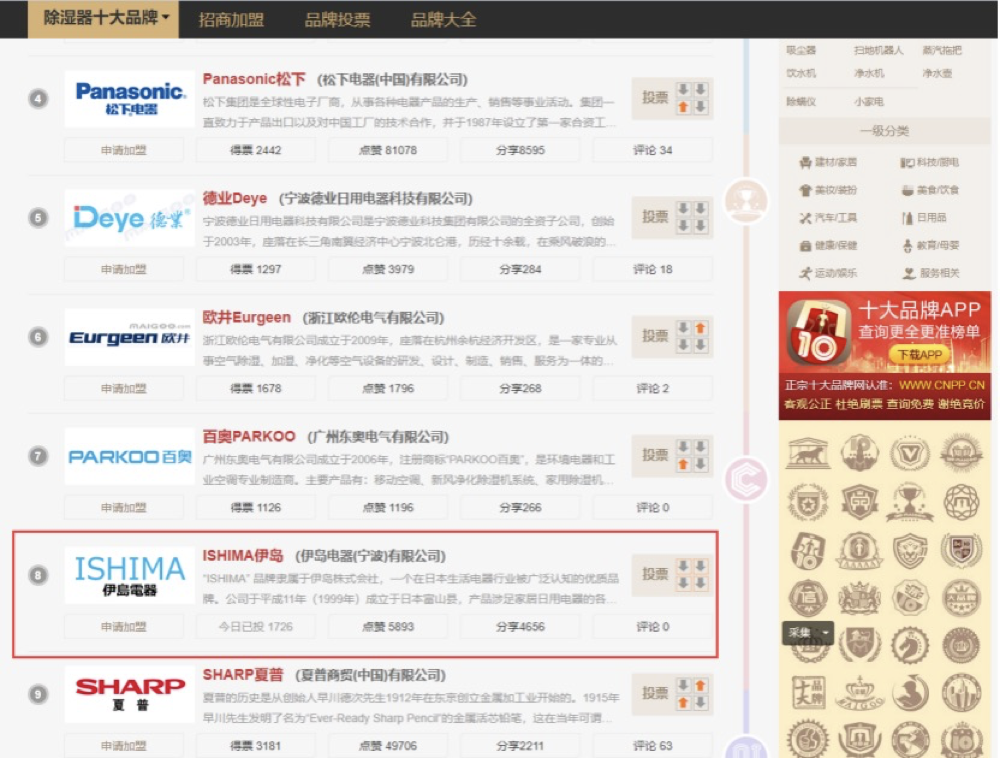Open the 百奥PARKOO brand title link

coord(249,437)
